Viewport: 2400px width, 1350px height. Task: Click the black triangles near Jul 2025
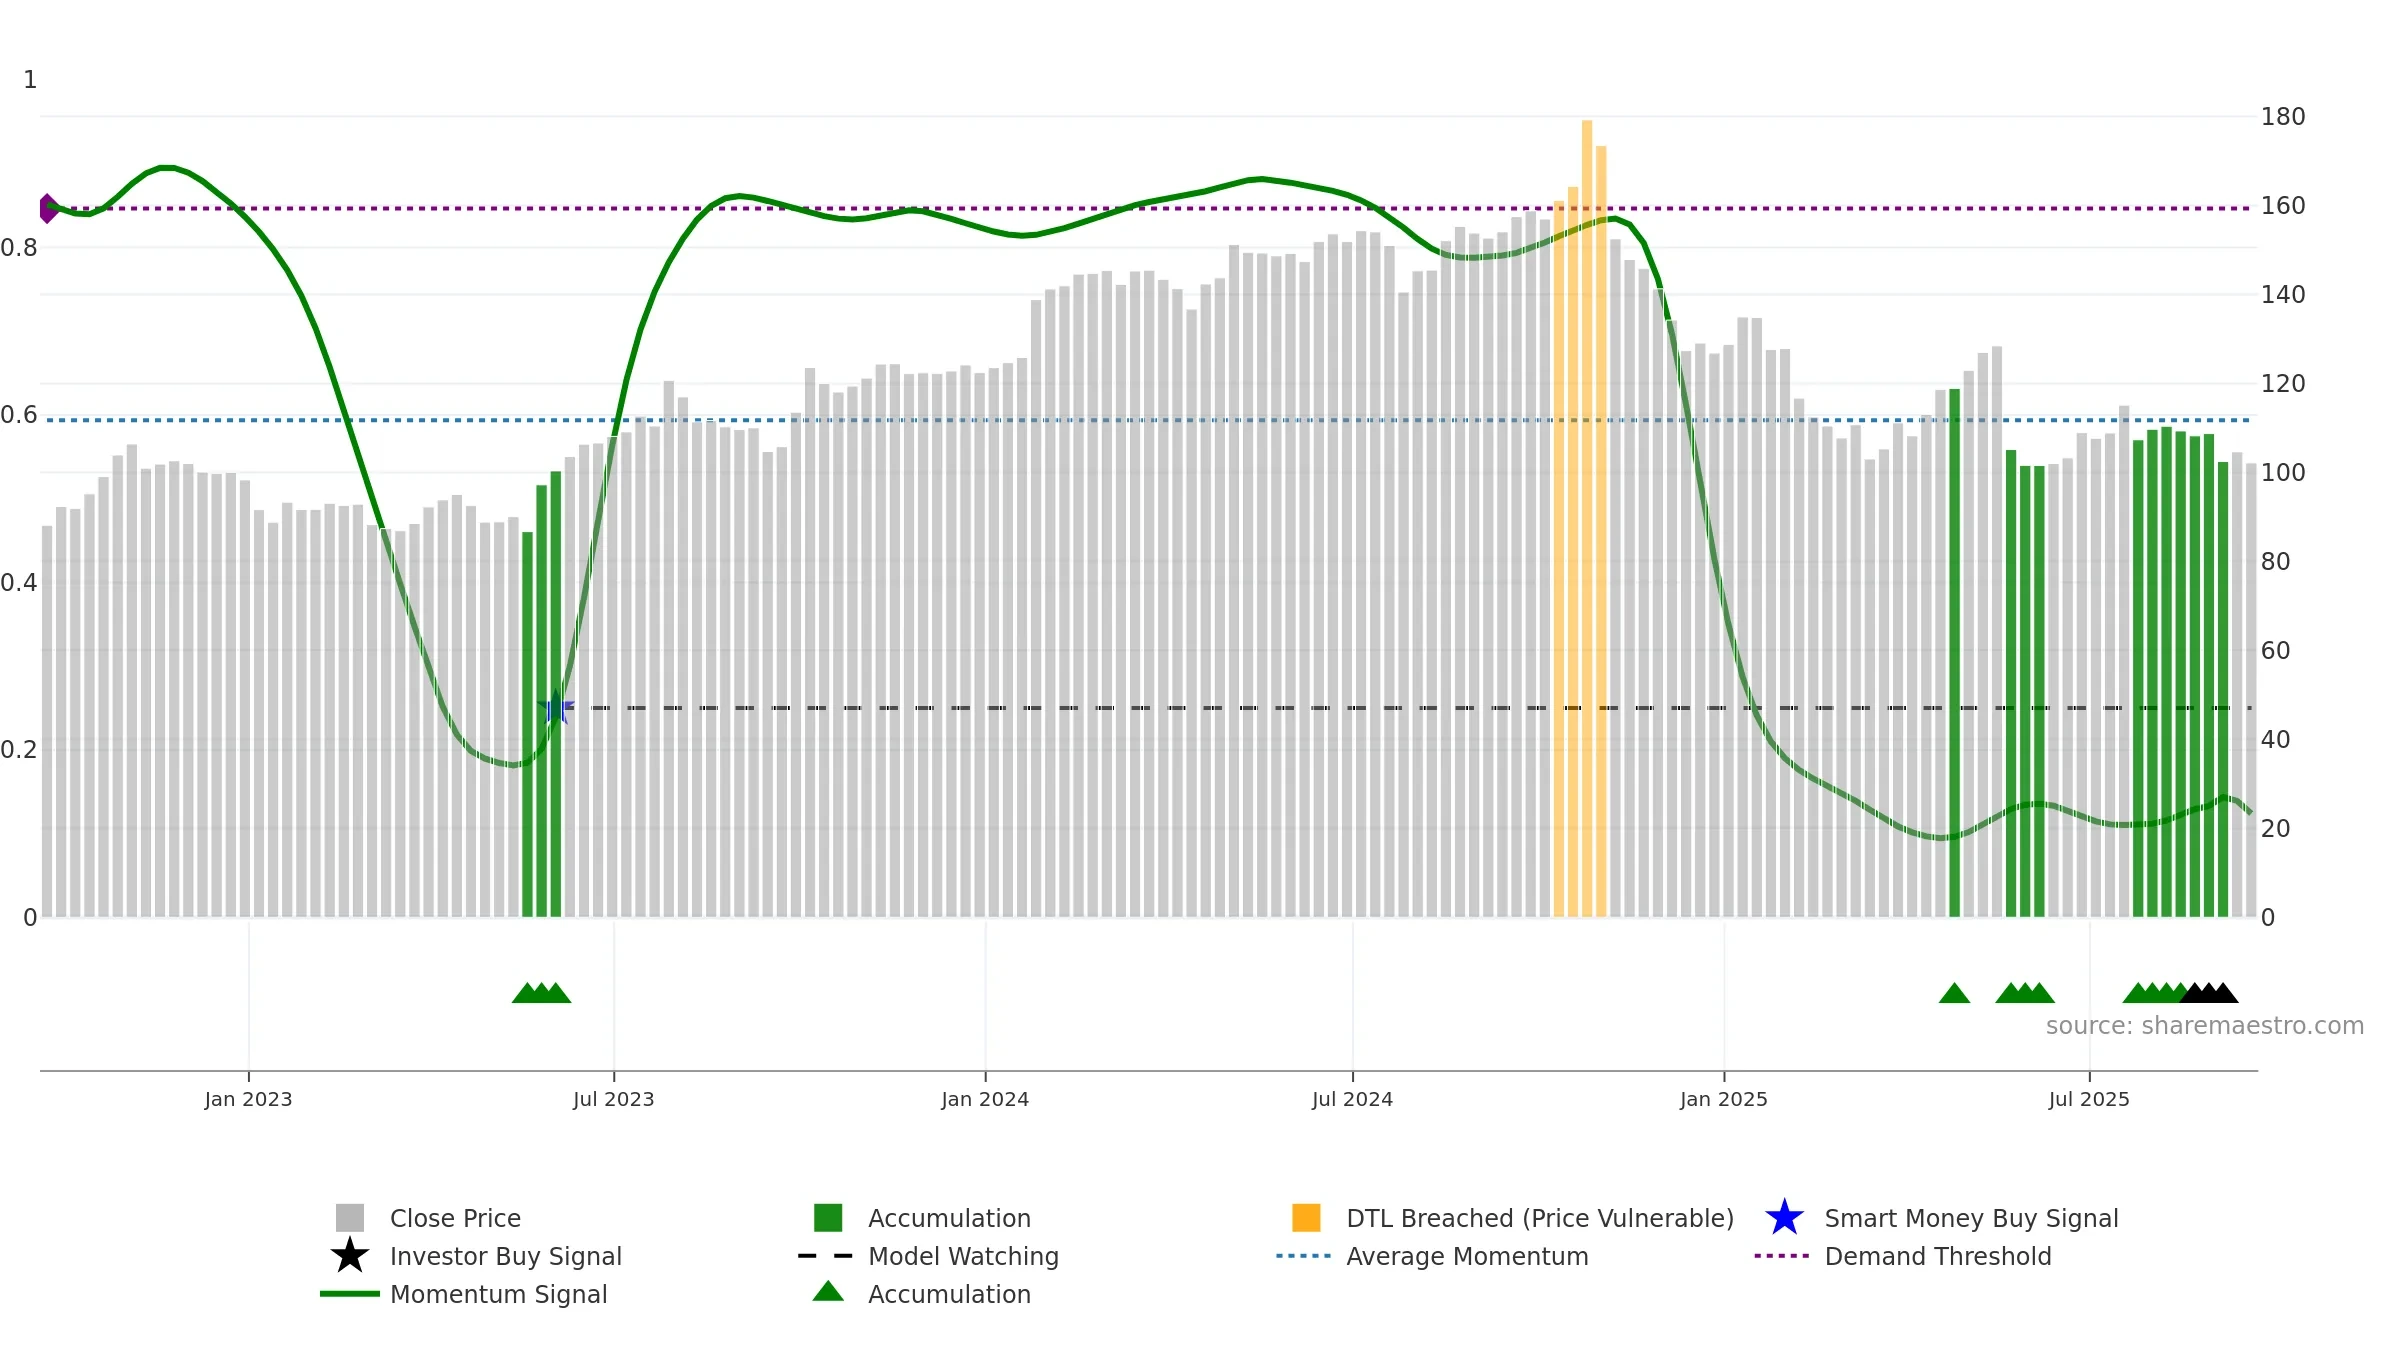tap(2209, 993)
